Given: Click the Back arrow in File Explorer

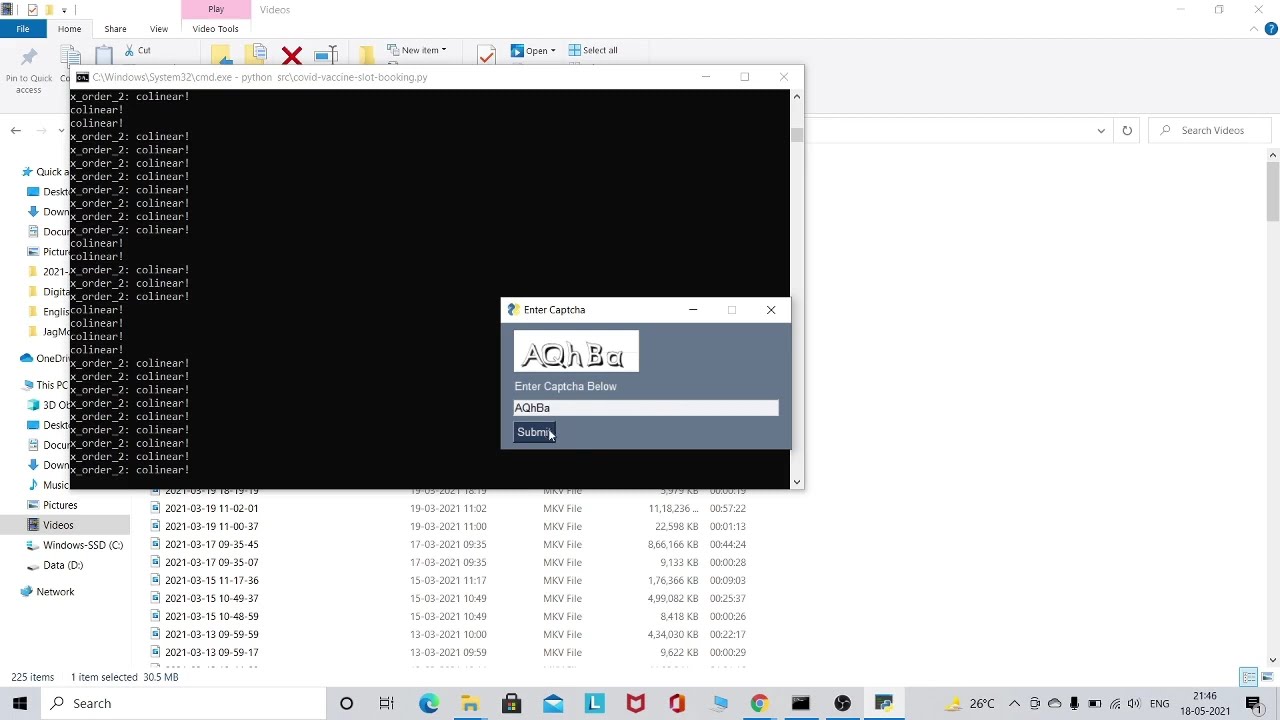Looking at the screenshot, I should [16, 130].
